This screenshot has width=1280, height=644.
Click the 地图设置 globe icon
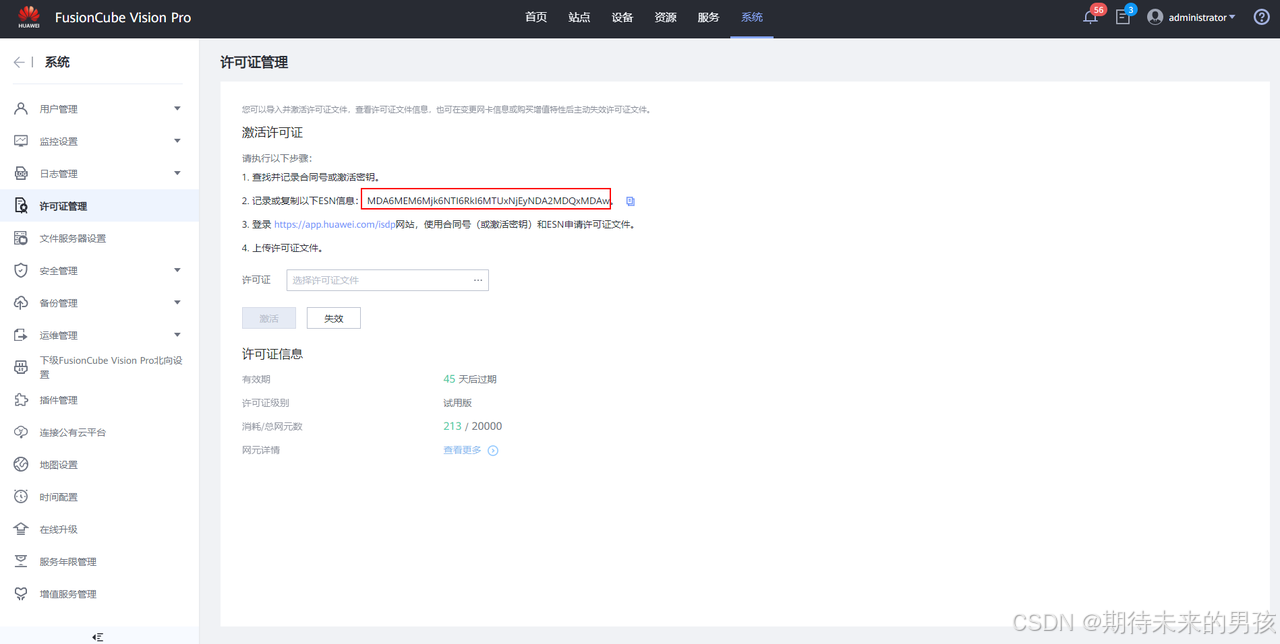21,464
